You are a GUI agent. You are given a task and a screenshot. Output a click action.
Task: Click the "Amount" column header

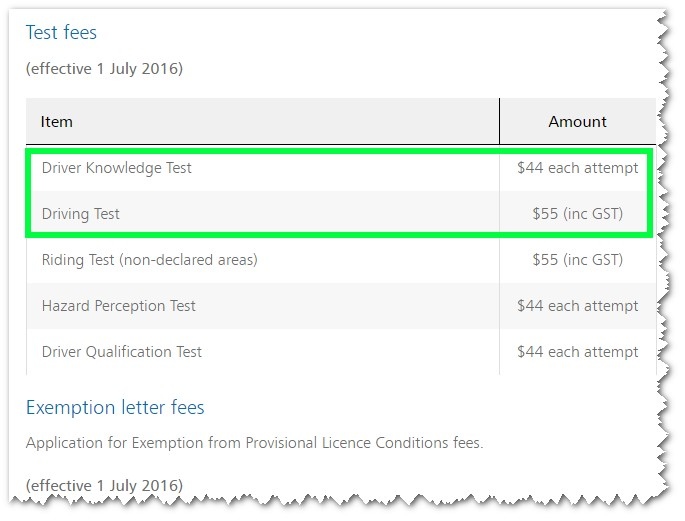pos(577,121)
